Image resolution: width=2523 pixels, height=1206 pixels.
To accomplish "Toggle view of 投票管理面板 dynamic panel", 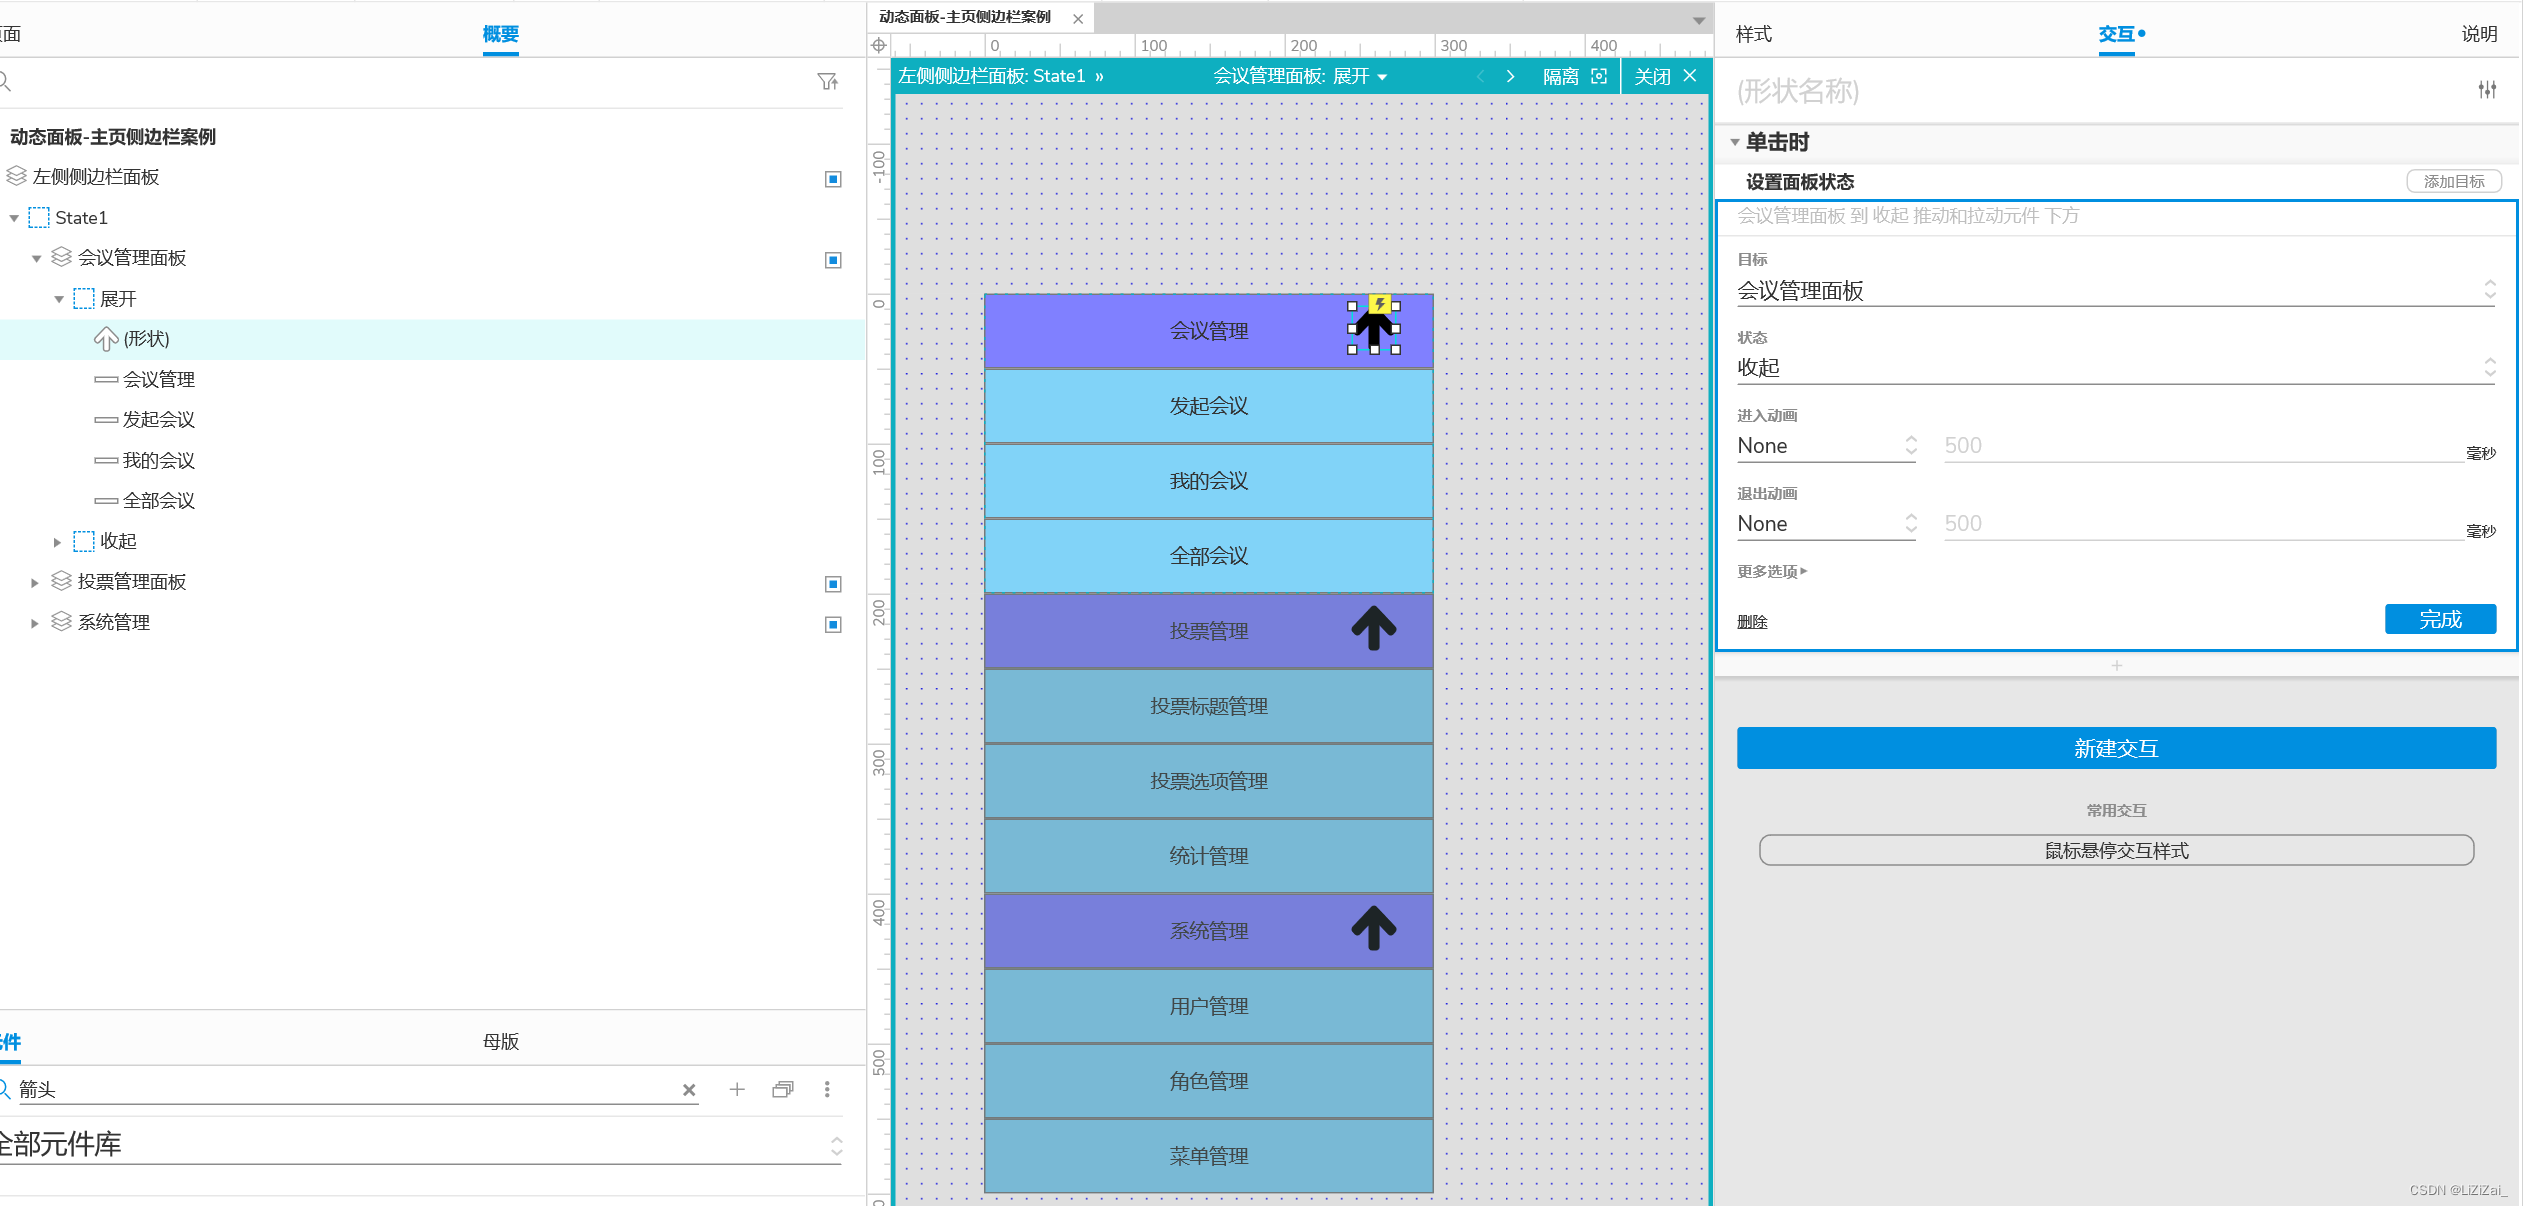I will click(x=833, y=584).
